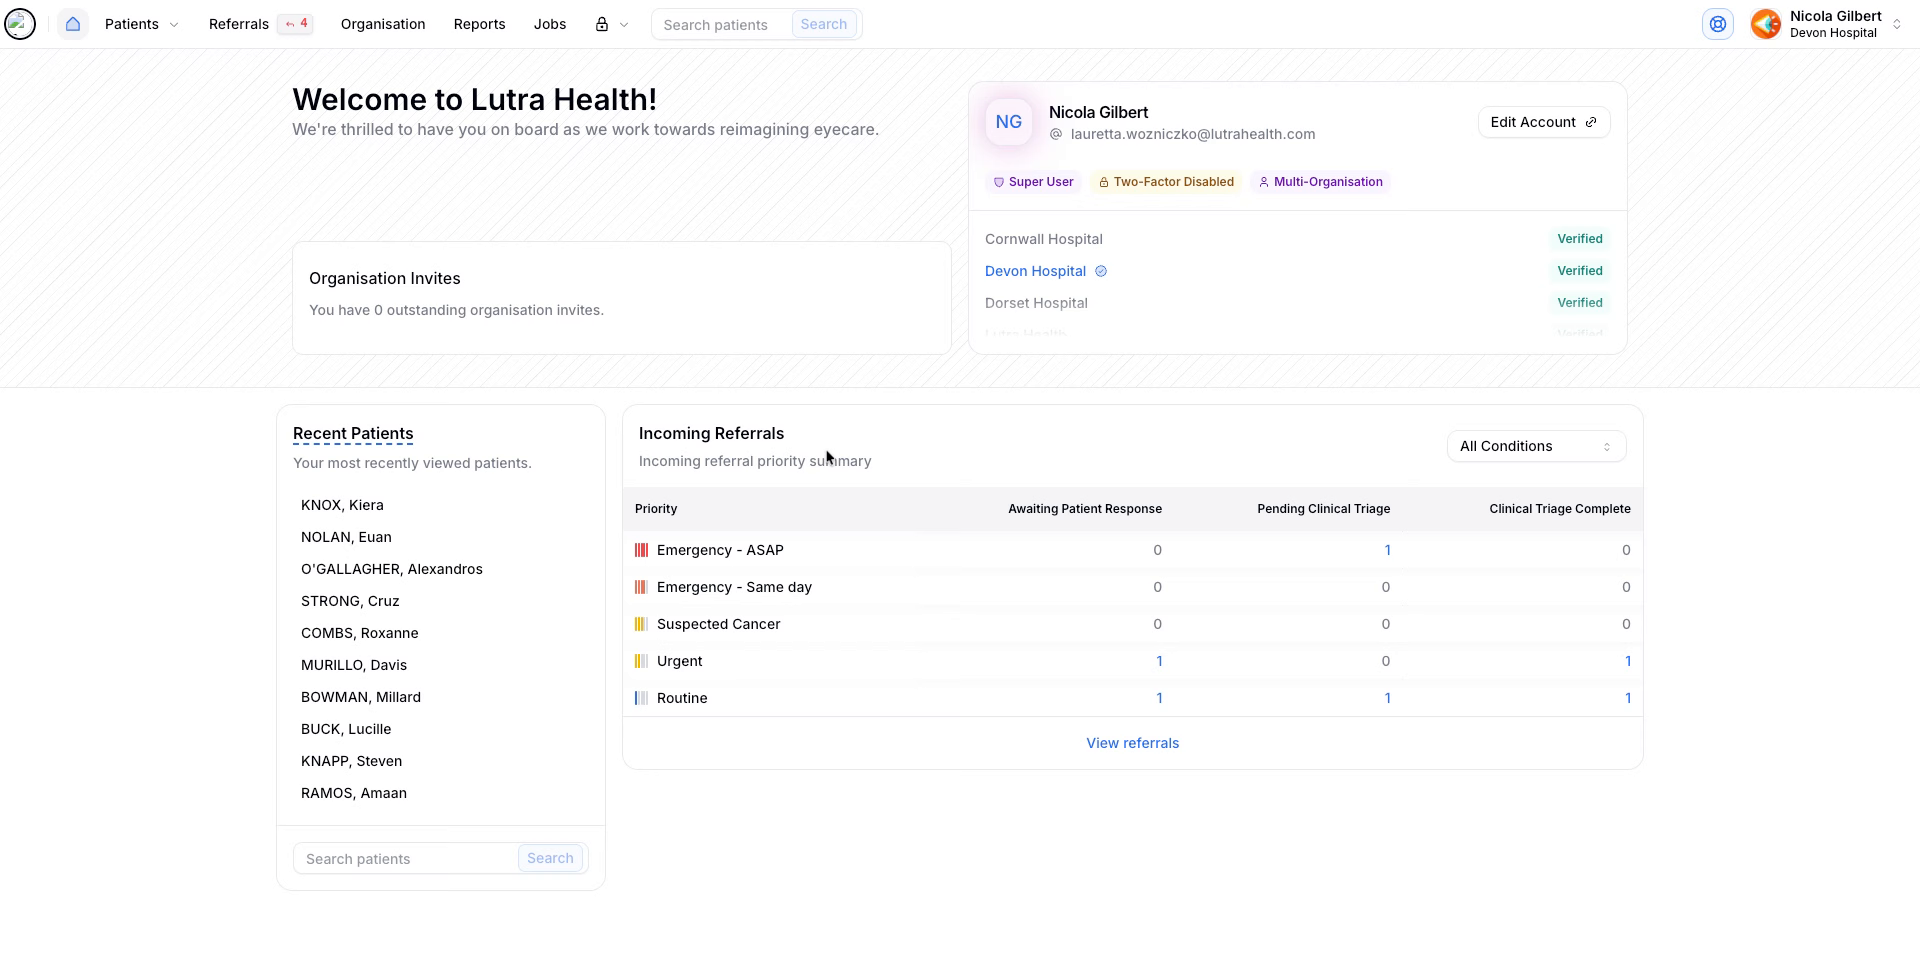Click Routine Awaiting Patient Response count
The width and height of the screenshot is (1920, 962).
pyautogui.click(x=1159, y=698)
